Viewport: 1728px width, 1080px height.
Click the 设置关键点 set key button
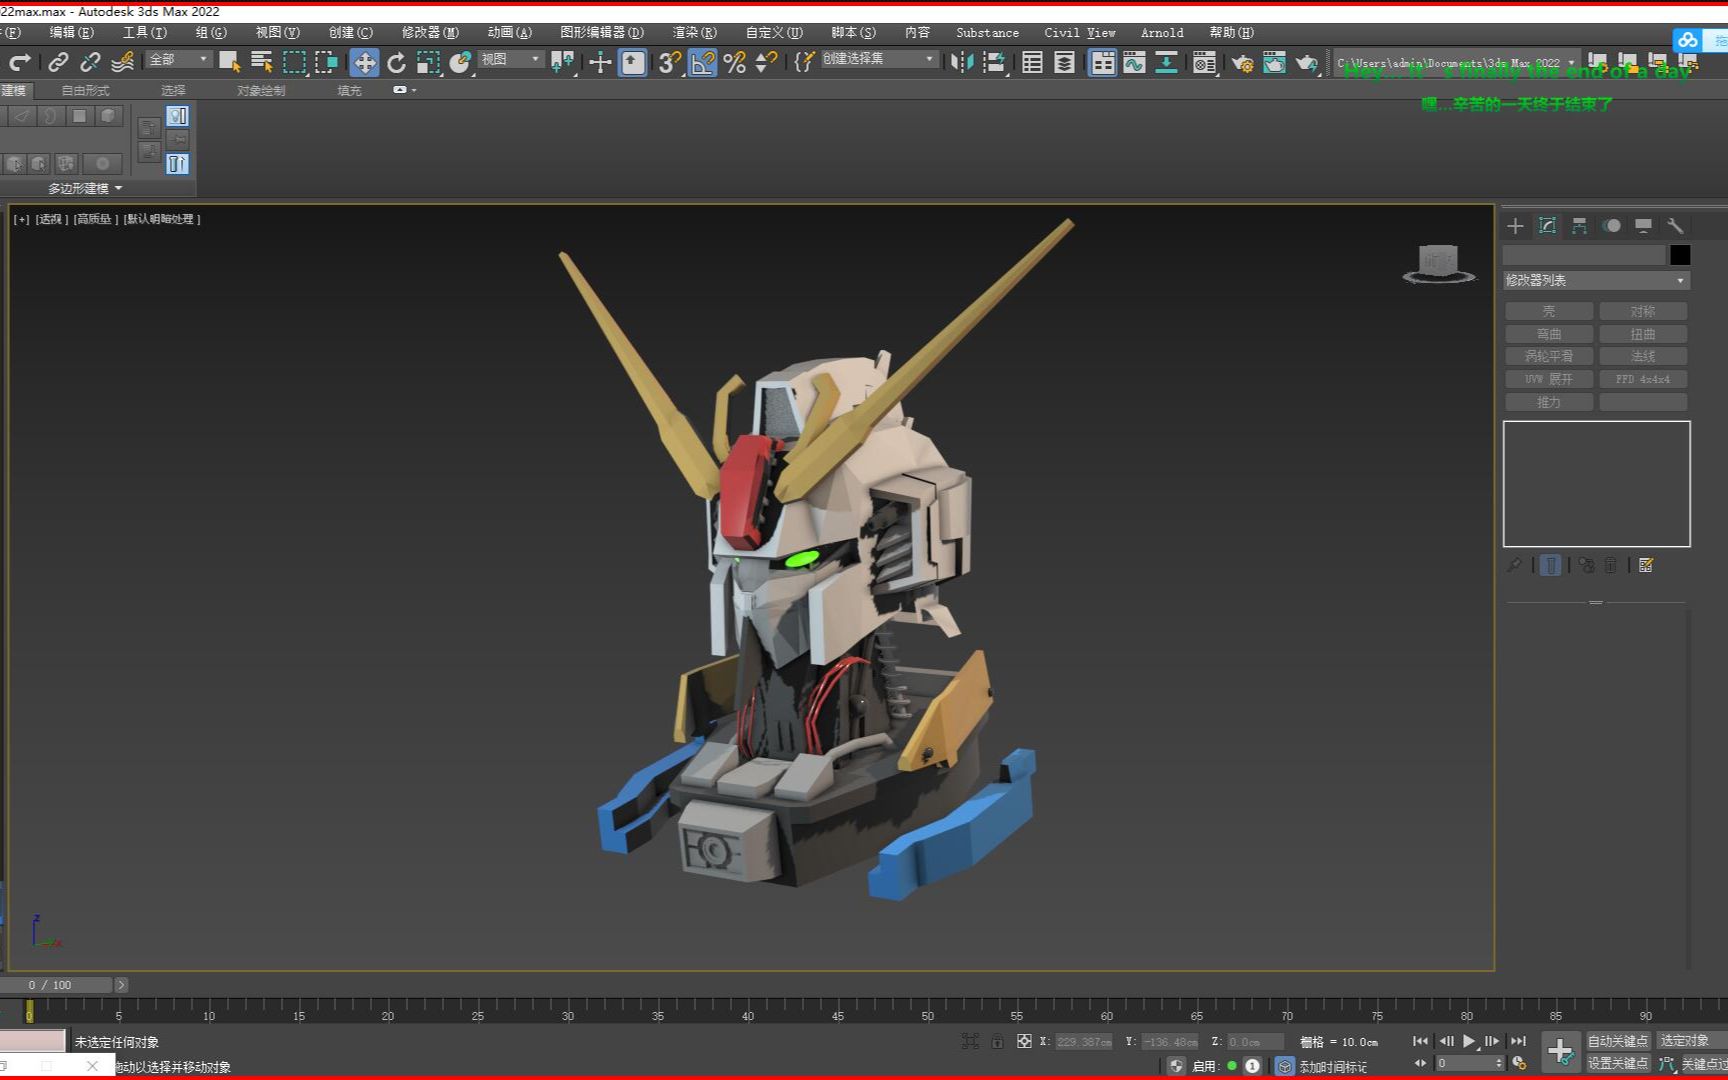pyautogui.click(x=1617, y=1063)
